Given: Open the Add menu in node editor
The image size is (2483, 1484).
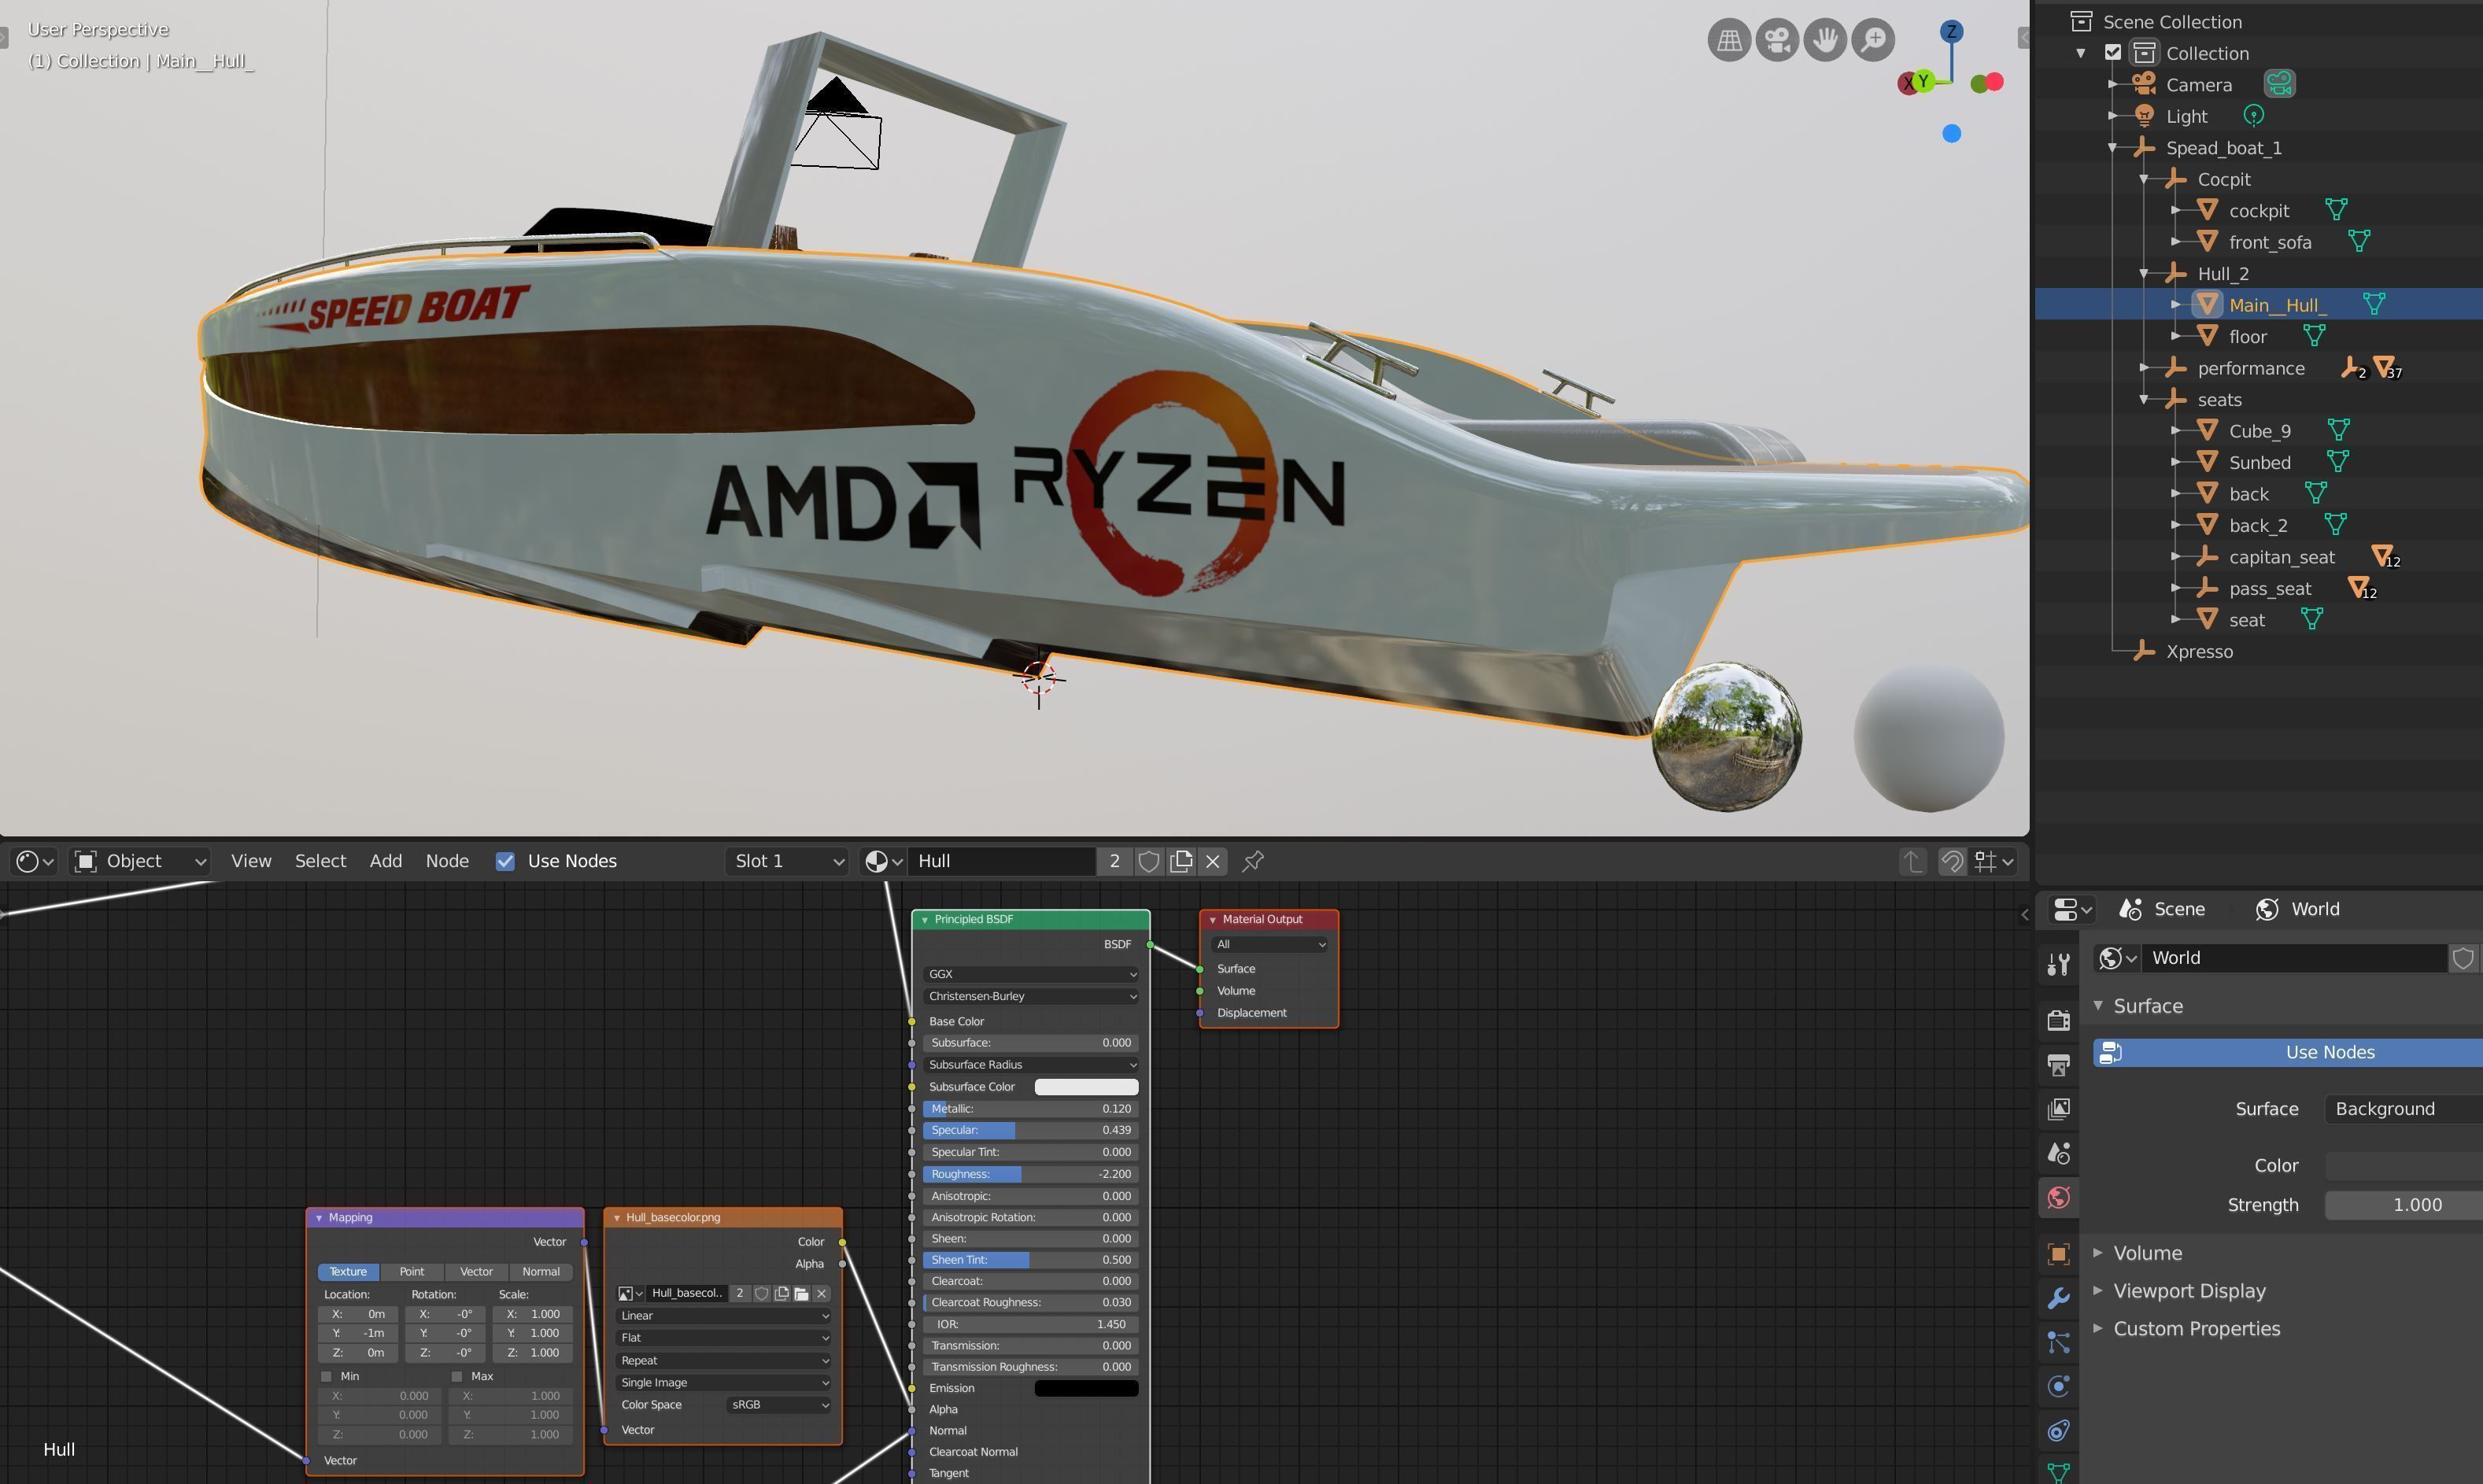Looking at the screenshot, I should (x=386, y=861).
